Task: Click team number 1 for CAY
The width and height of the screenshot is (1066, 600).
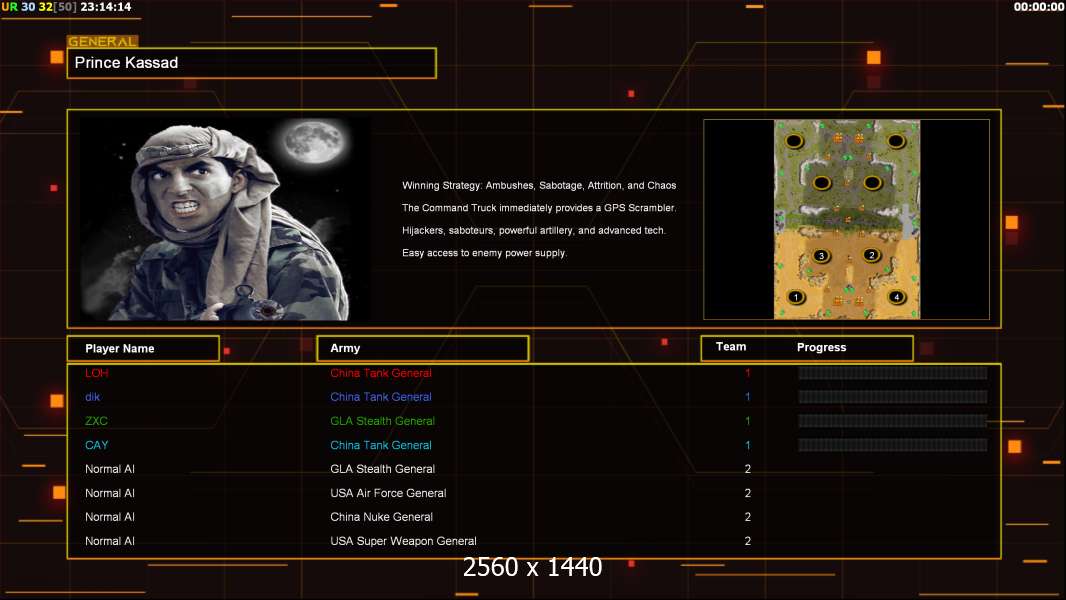Action: click(x=748, y=445)
